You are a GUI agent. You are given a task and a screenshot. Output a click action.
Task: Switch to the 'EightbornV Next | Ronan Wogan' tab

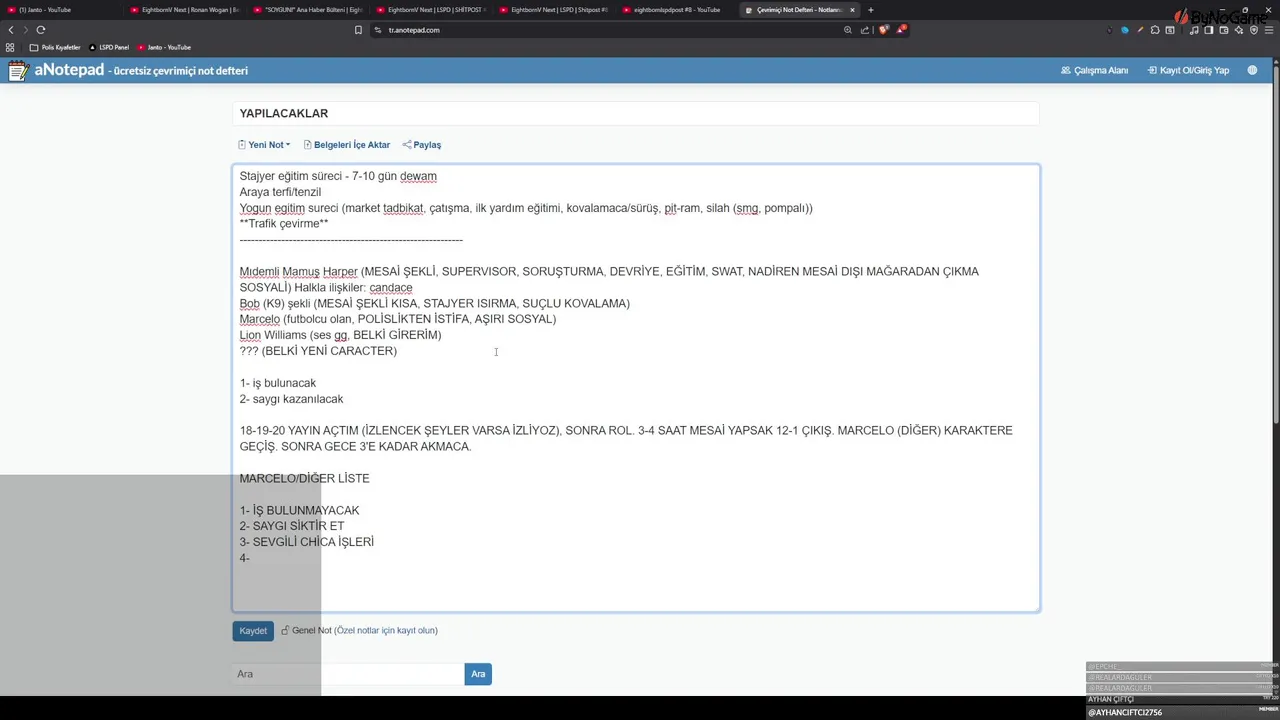click(185, 10)
